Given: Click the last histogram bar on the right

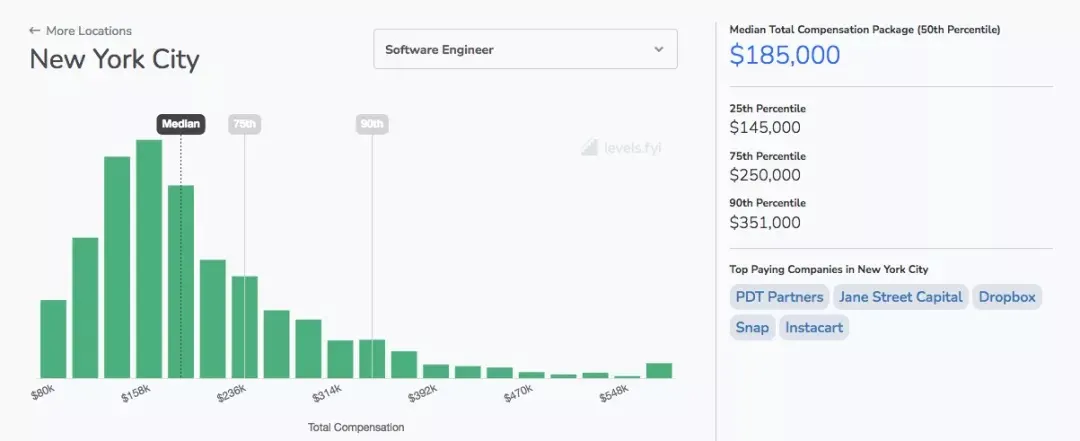Looking at the screenshot, I should 659,370.
